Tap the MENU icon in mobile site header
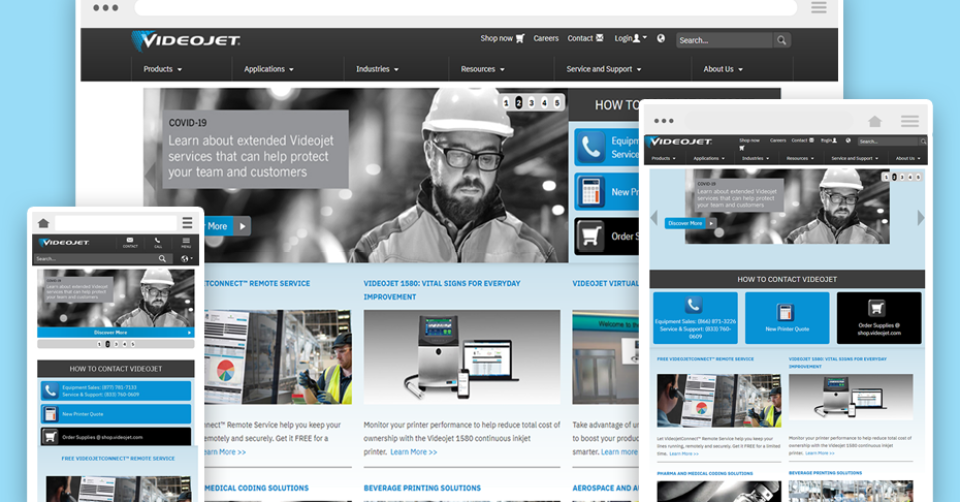This screenshot has height=502, width=960. [x=186, y=242]
